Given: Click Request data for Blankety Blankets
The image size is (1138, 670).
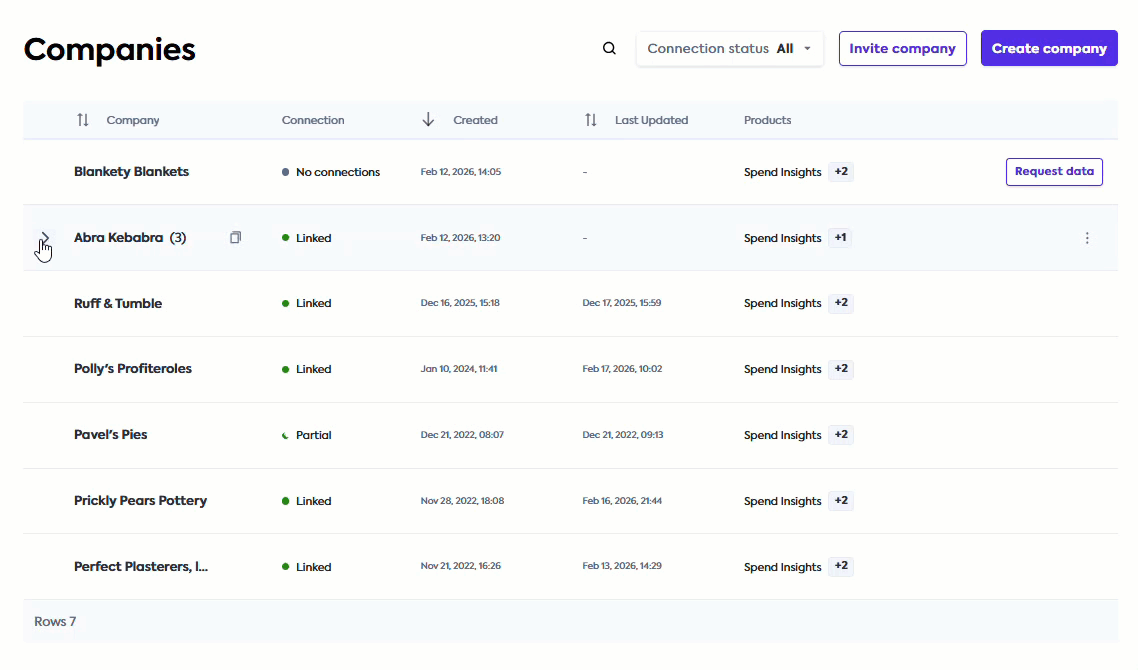Looking at the screenshot, I should (x=1054, y=171).
